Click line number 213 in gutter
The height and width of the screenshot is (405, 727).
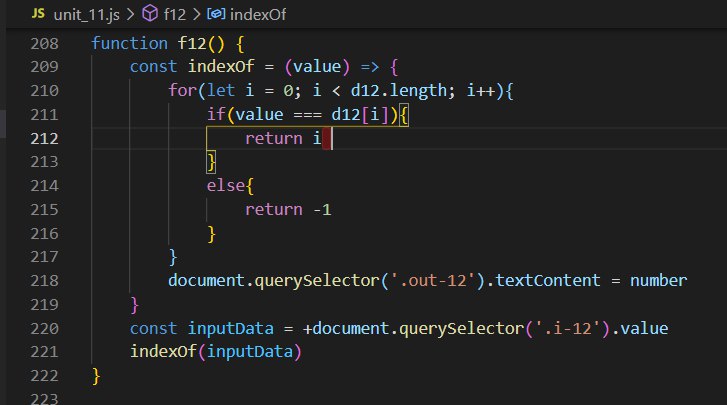tap(45, 162)
